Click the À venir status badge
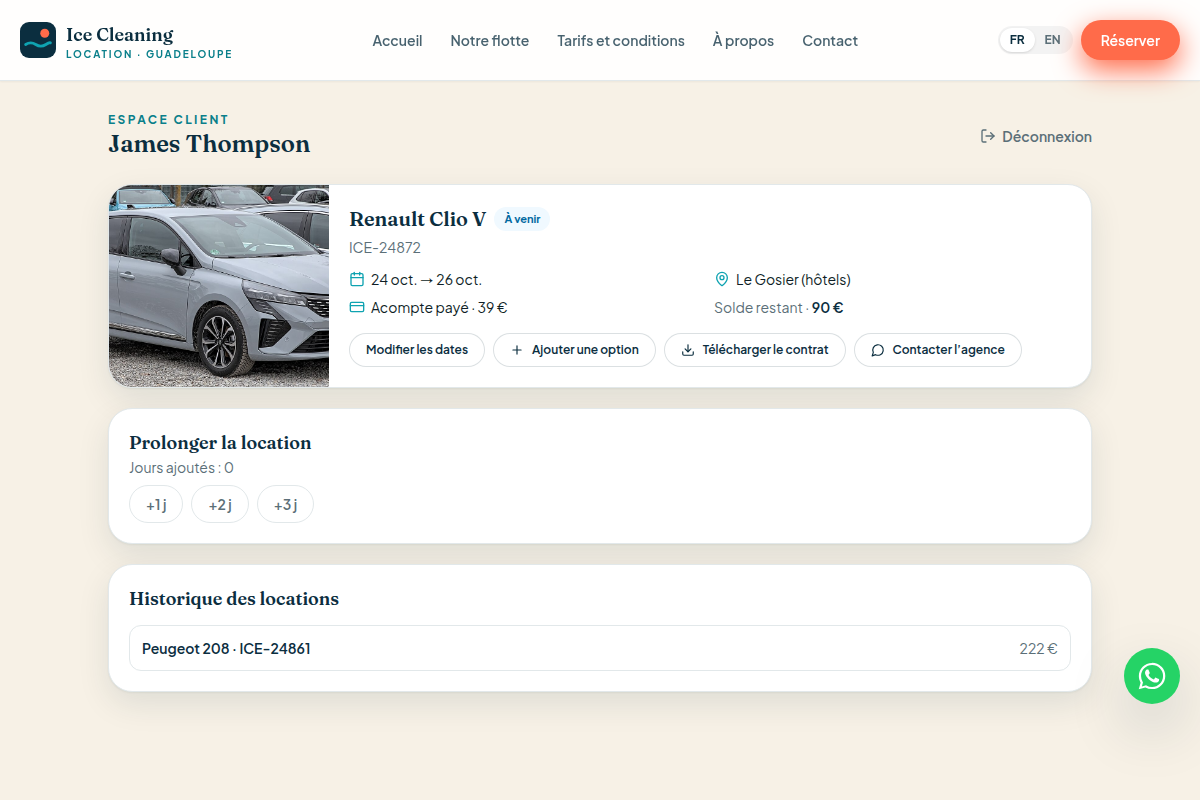1200x800 pixels. point(522,219)
